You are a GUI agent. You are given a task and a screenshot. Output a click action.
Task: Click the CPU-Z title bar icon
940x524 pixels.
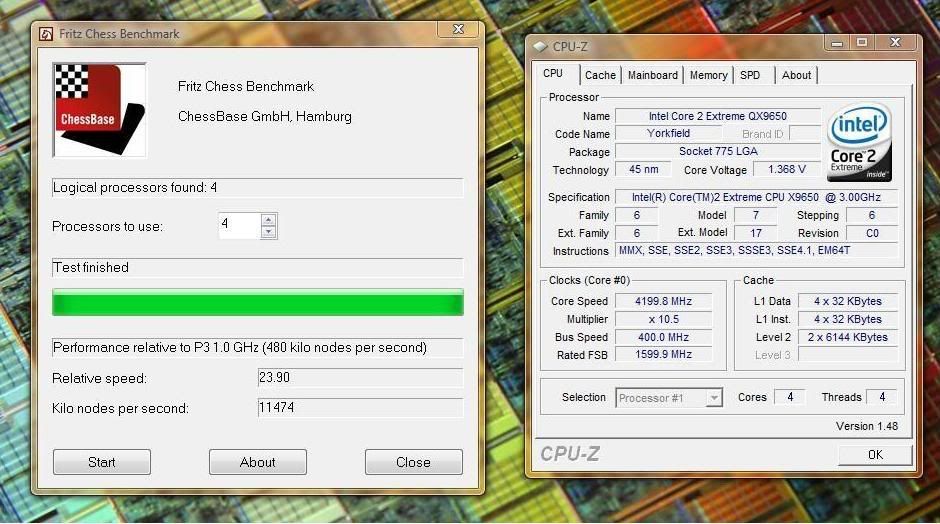541,46
